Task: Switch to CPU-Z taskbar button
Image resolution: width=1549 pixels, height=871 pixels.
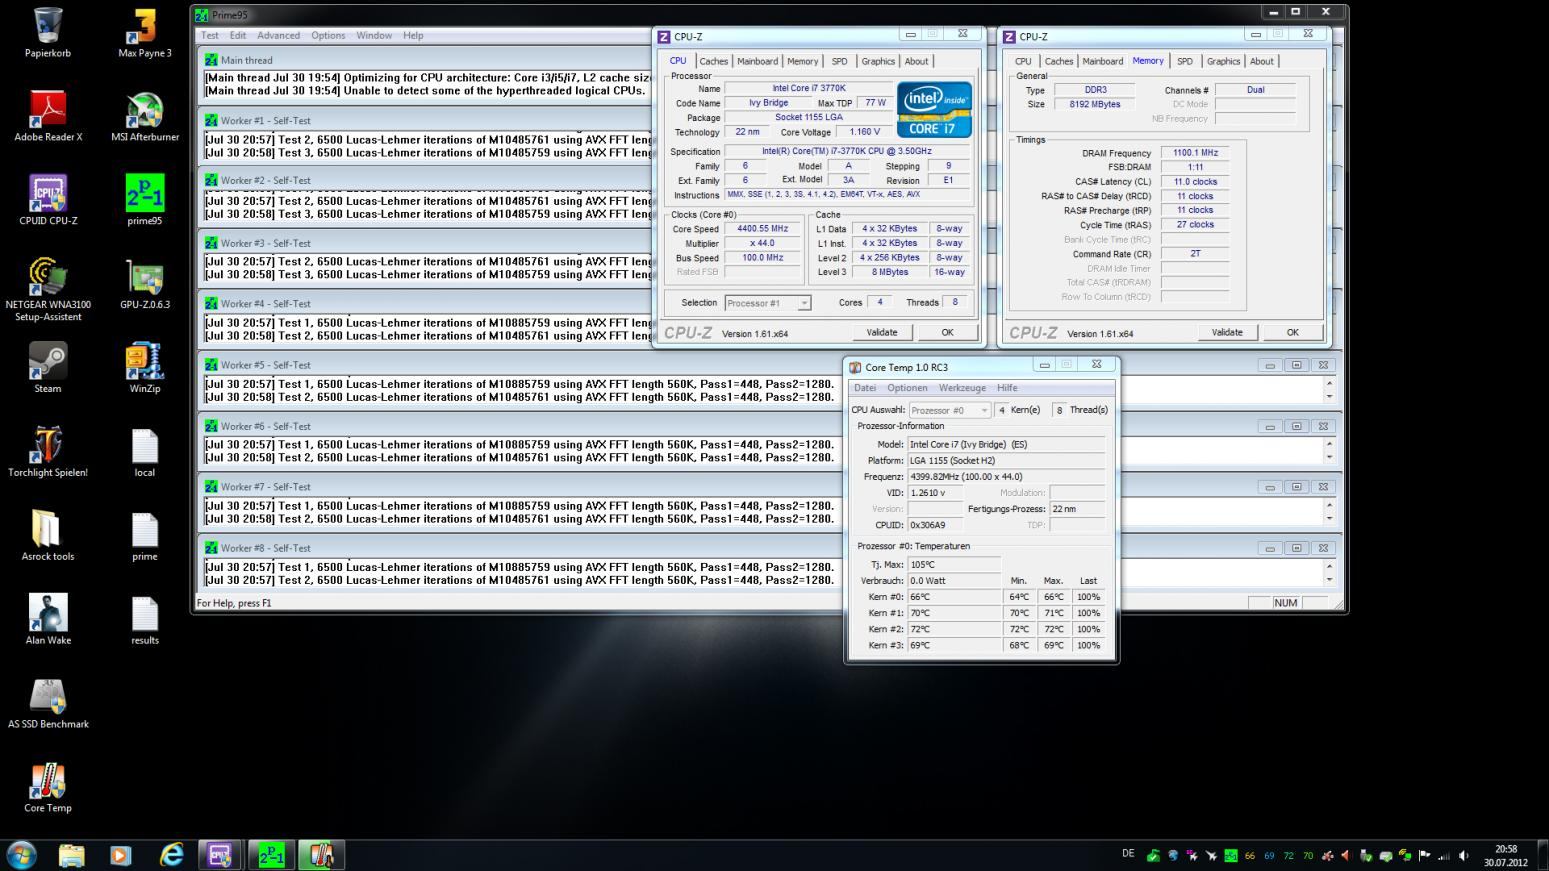Action: pos(220,855)
